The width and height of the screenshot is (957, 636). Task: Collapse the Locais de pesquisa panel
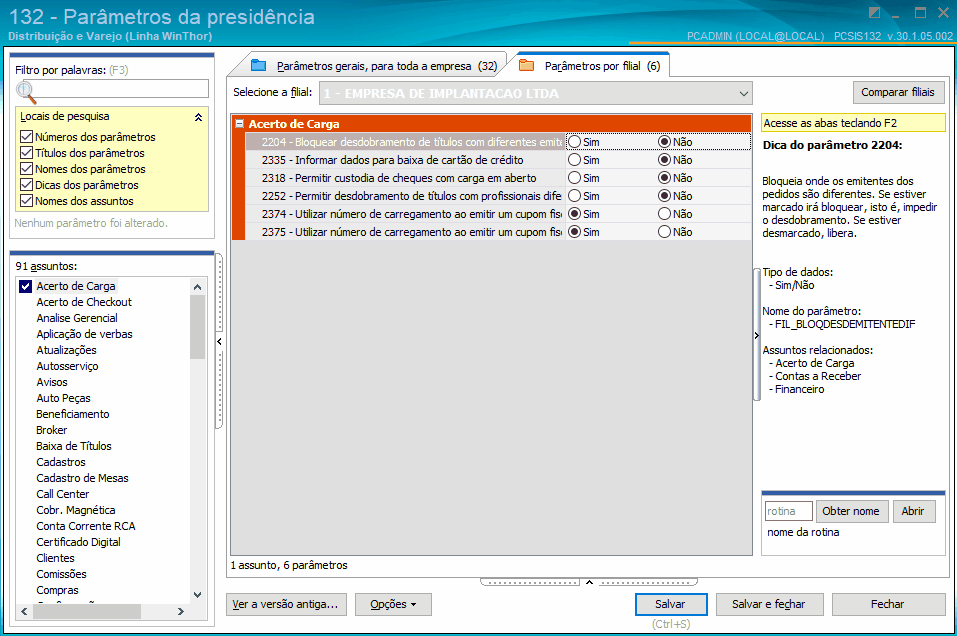click(198, 117)
